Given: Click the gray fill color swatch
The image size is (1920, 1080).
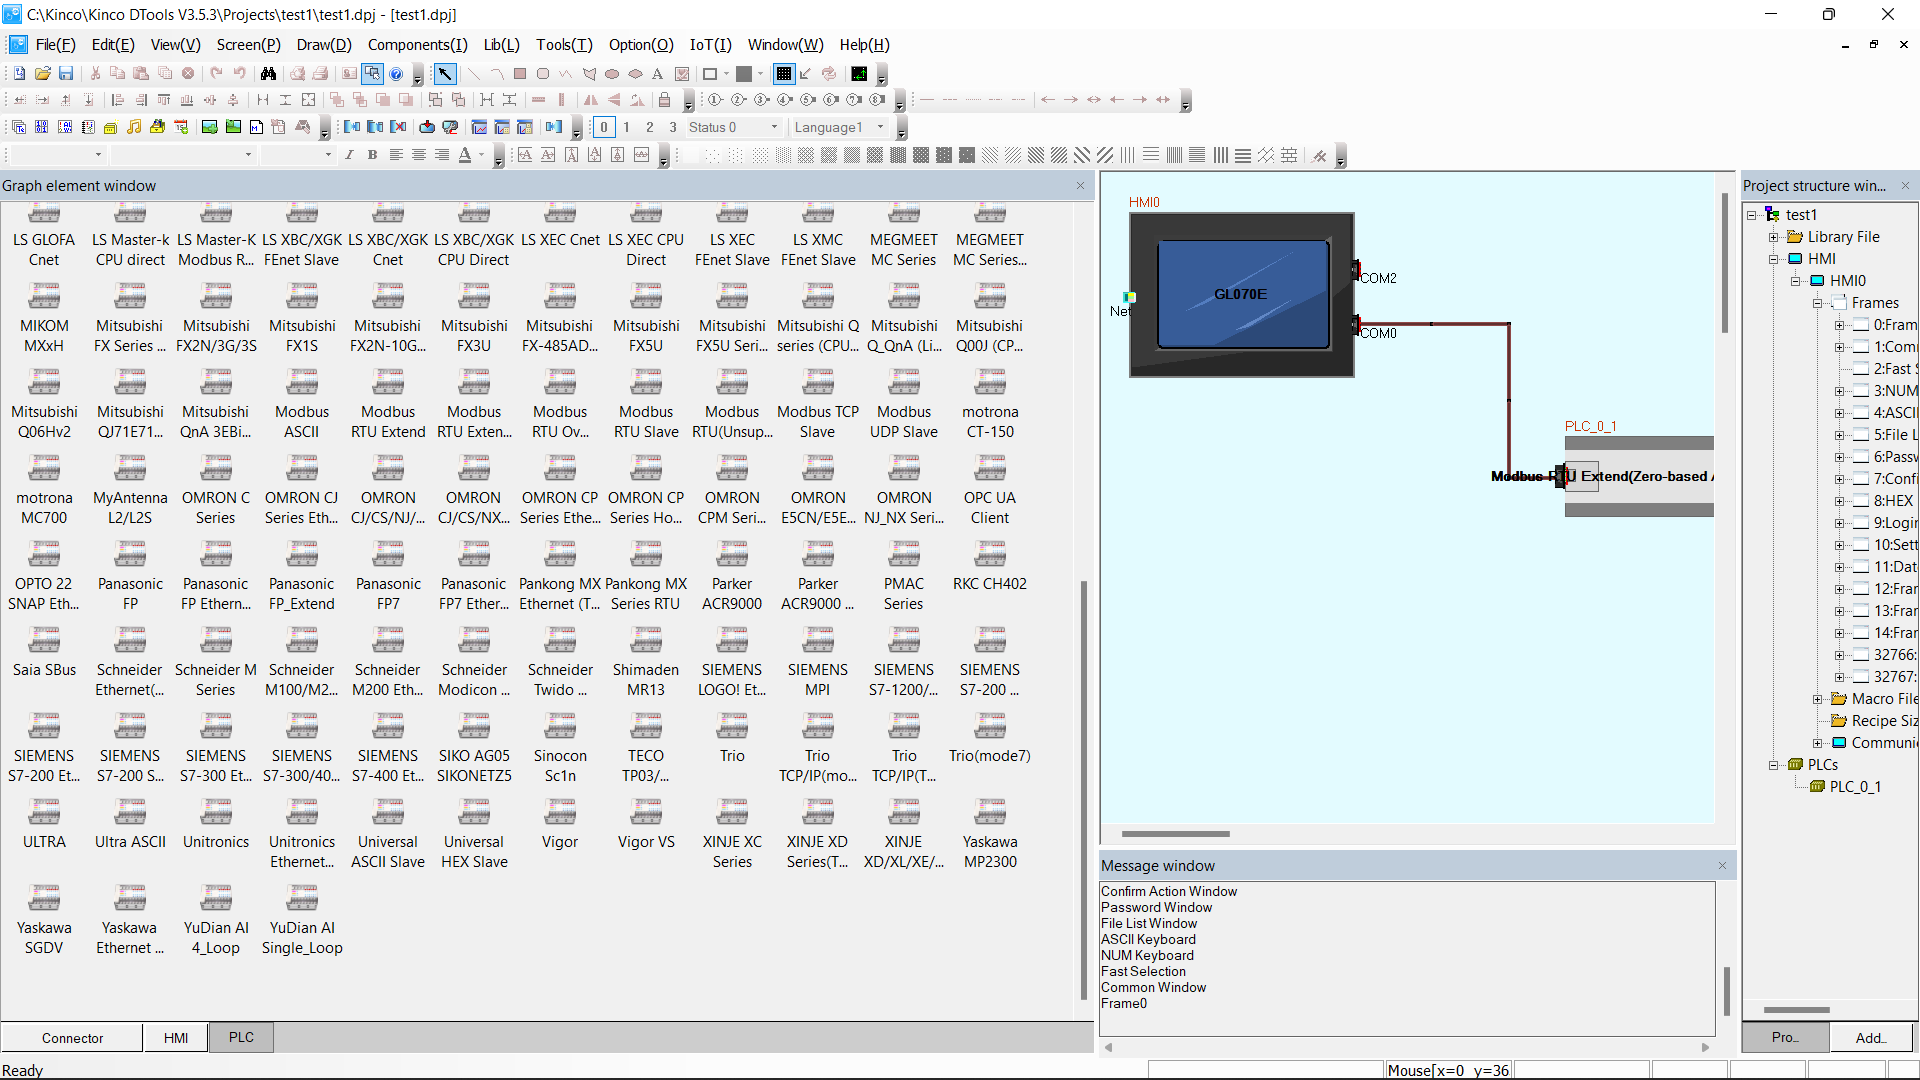Looking at the screenshot, I should (x=744, y=74).
